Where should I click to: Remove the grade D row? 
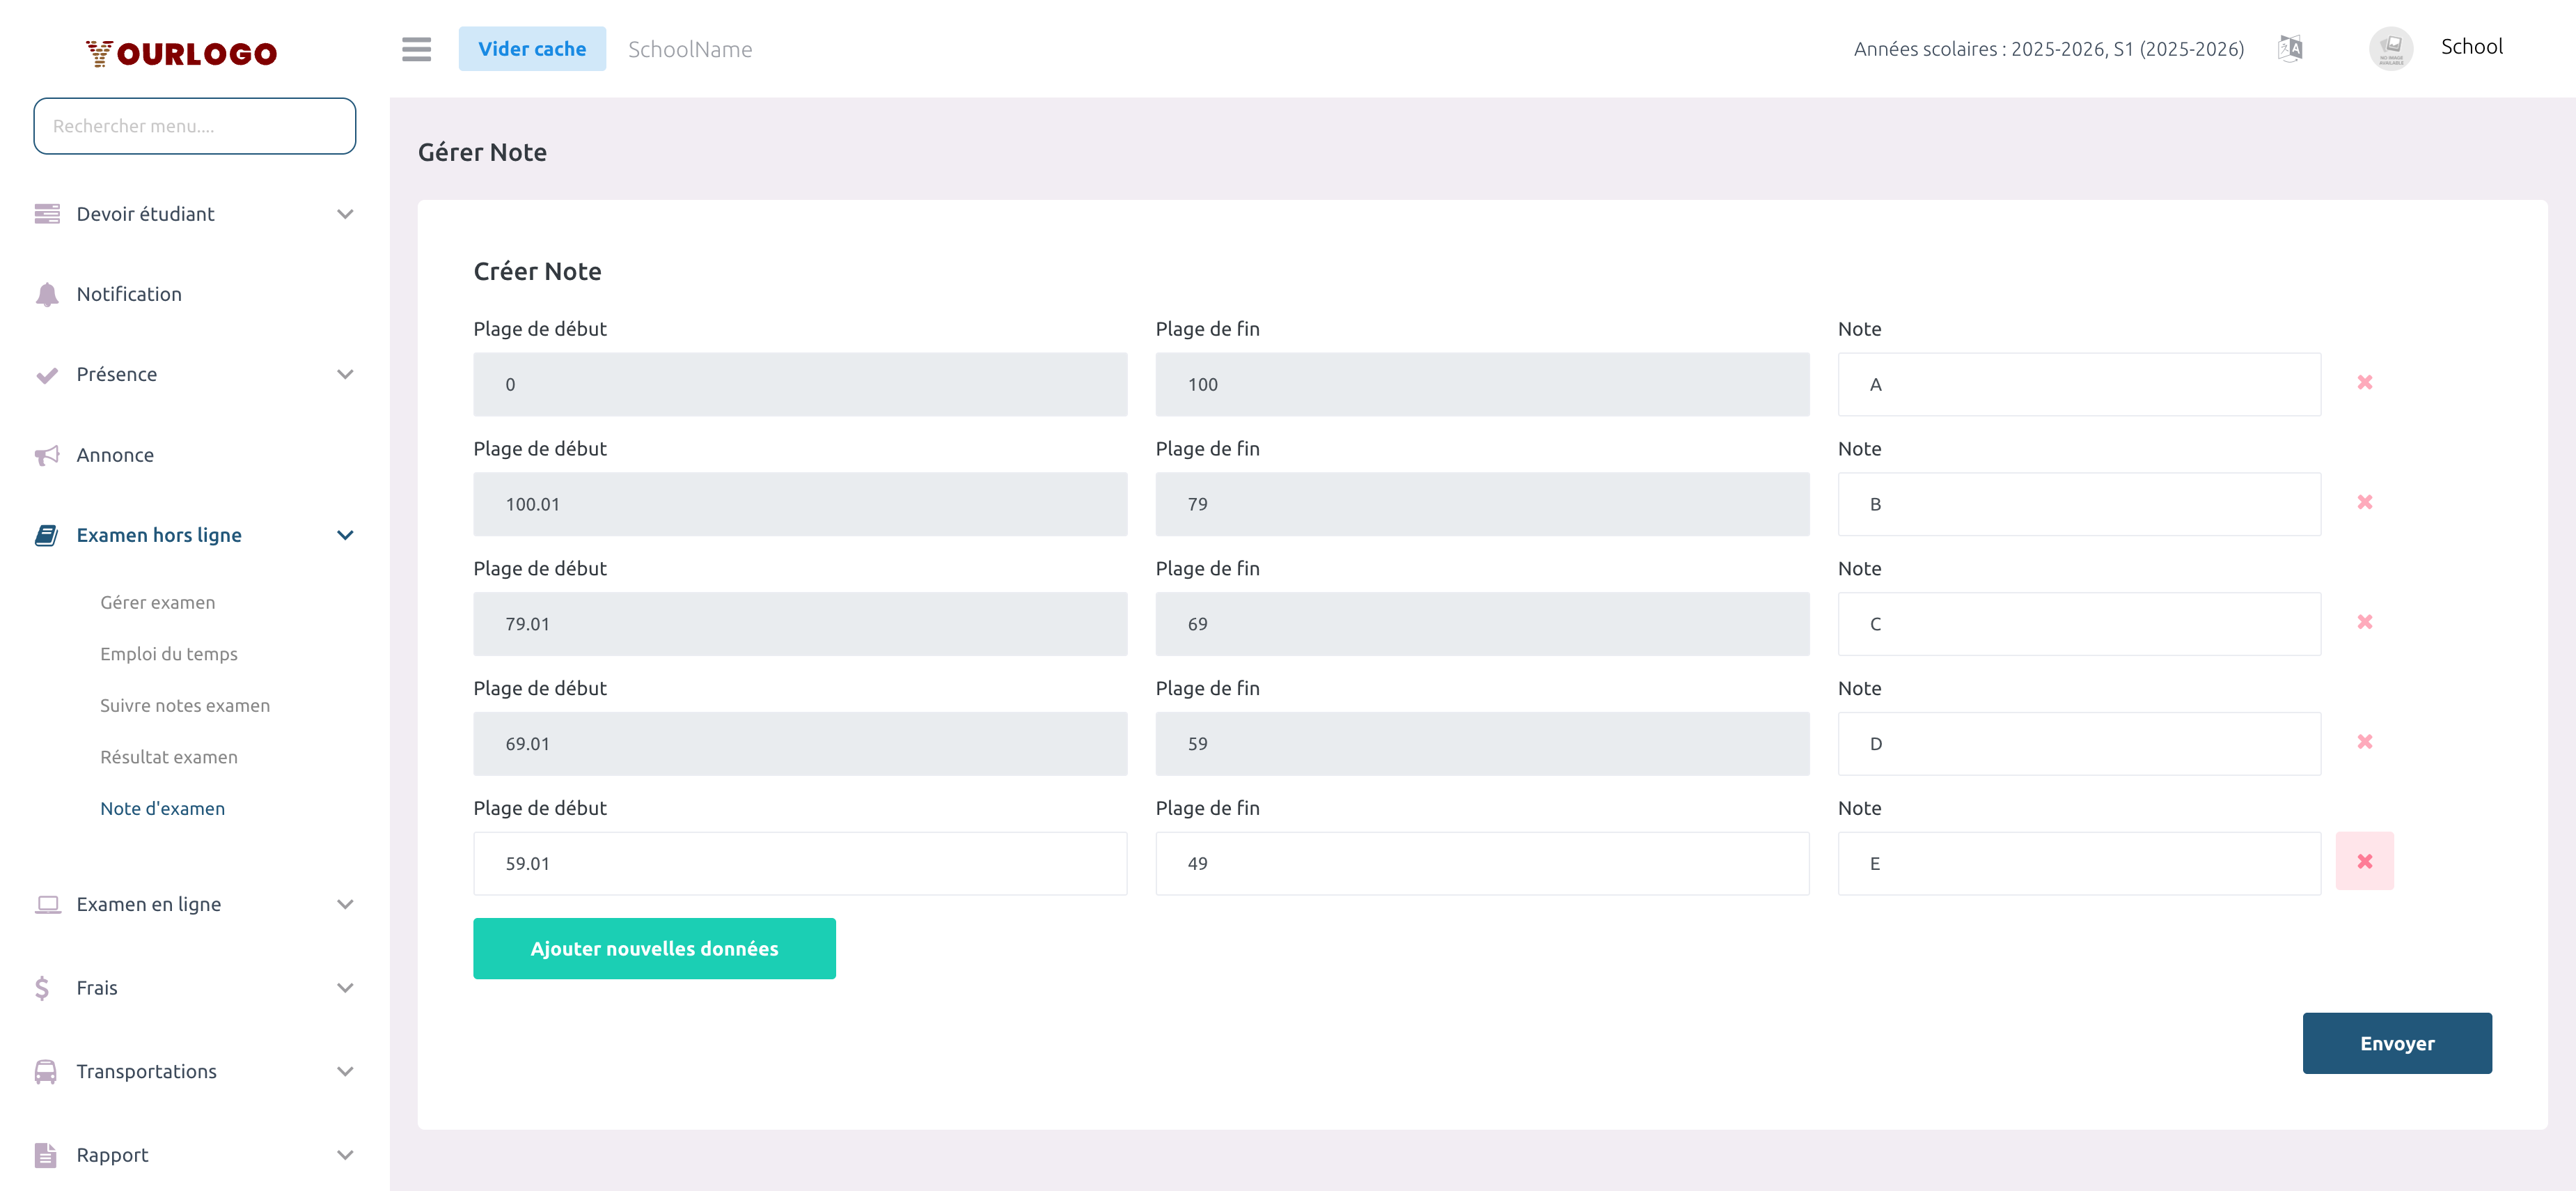tap(2364, 742)
